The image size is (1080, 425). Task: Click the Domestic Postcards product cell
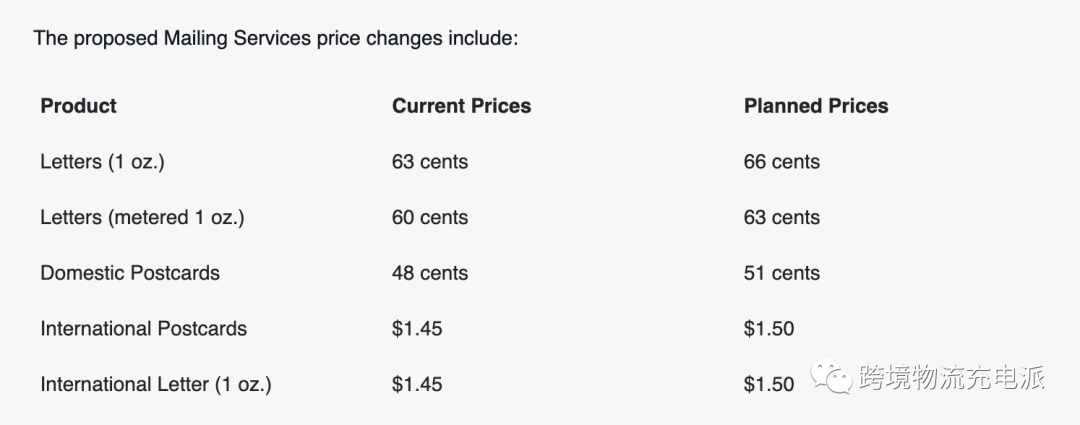(x=130, y=273)
